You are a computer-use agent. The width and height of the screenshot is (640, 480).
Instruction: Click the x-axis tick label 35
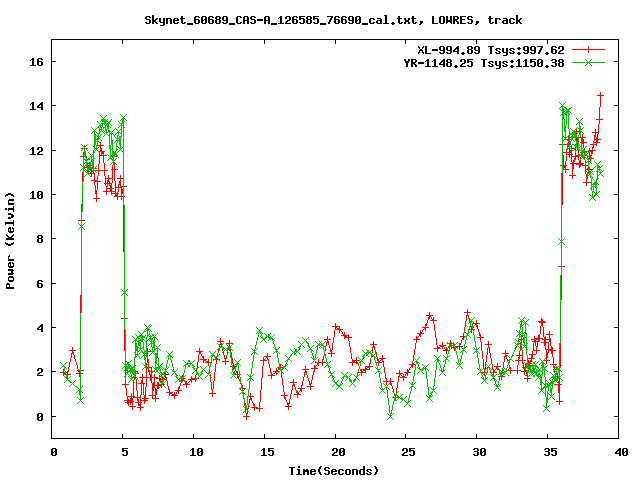(x=550, y=452)
